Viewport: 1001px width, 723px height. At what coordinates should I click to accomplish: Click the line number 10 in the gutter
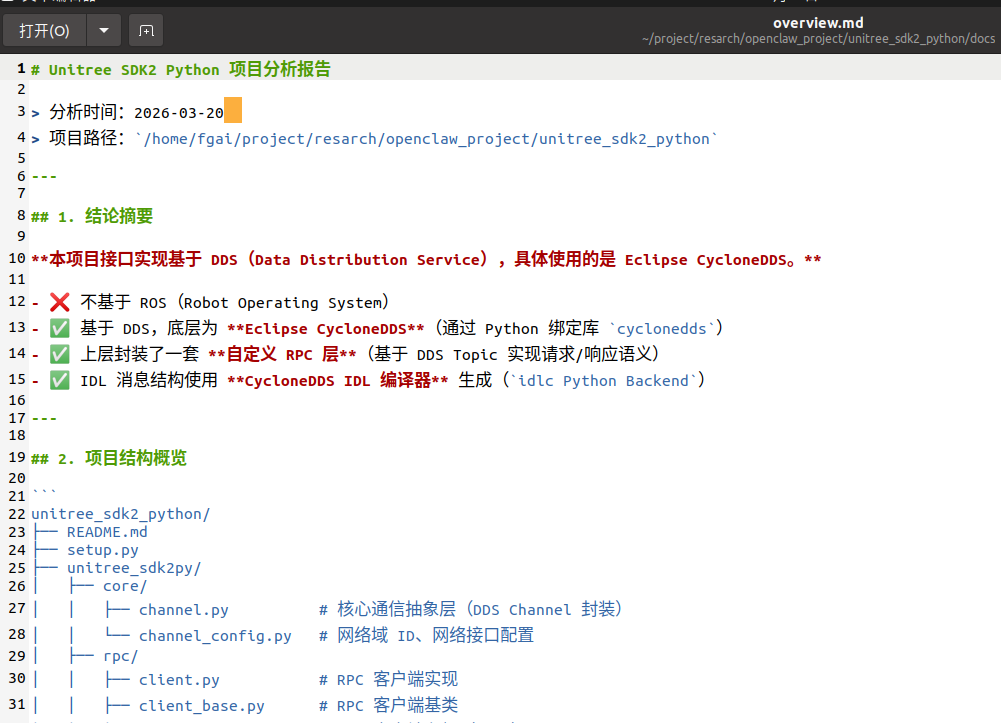pos(17,258)
